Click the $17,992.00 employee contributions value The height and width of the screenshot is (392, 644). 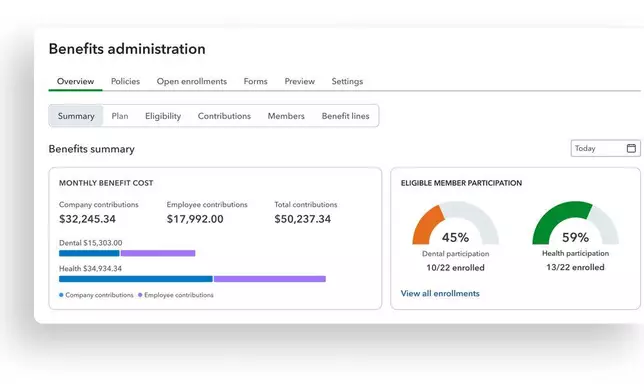pyautogui.click(x=195, y=219)
